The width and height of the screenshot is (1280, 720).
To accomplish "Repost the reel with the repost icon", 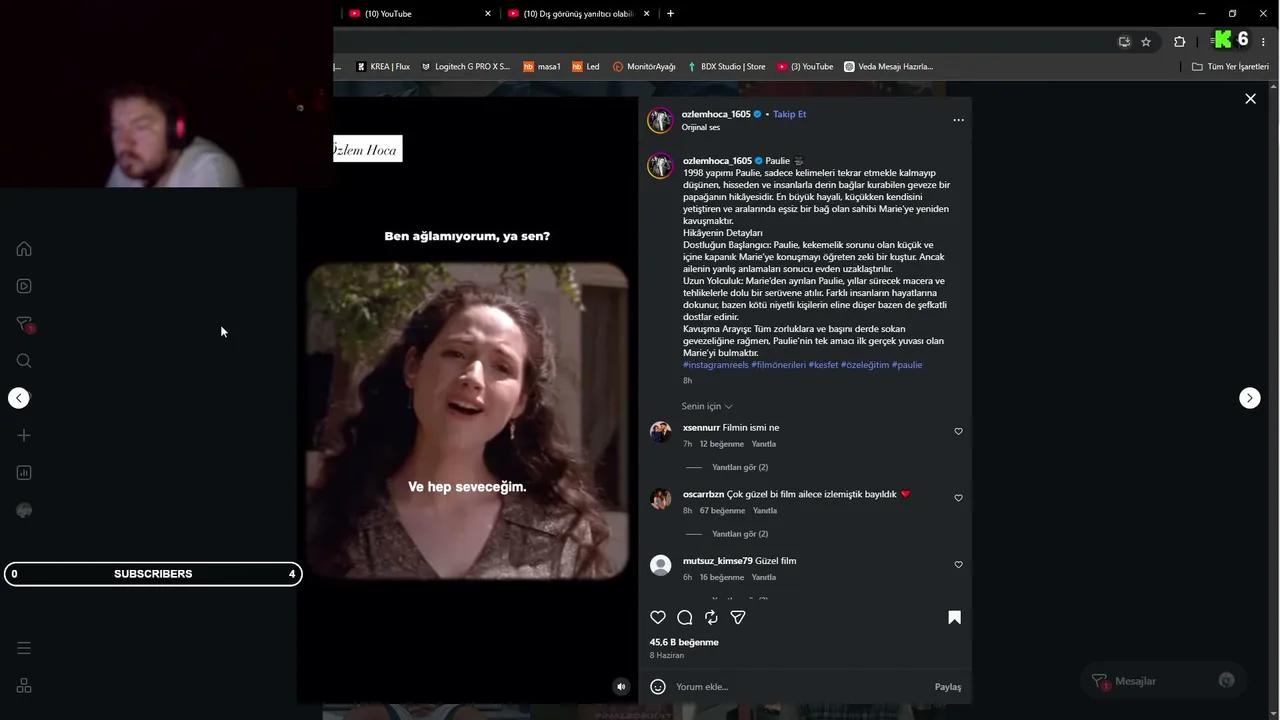I will click(711, 618).
